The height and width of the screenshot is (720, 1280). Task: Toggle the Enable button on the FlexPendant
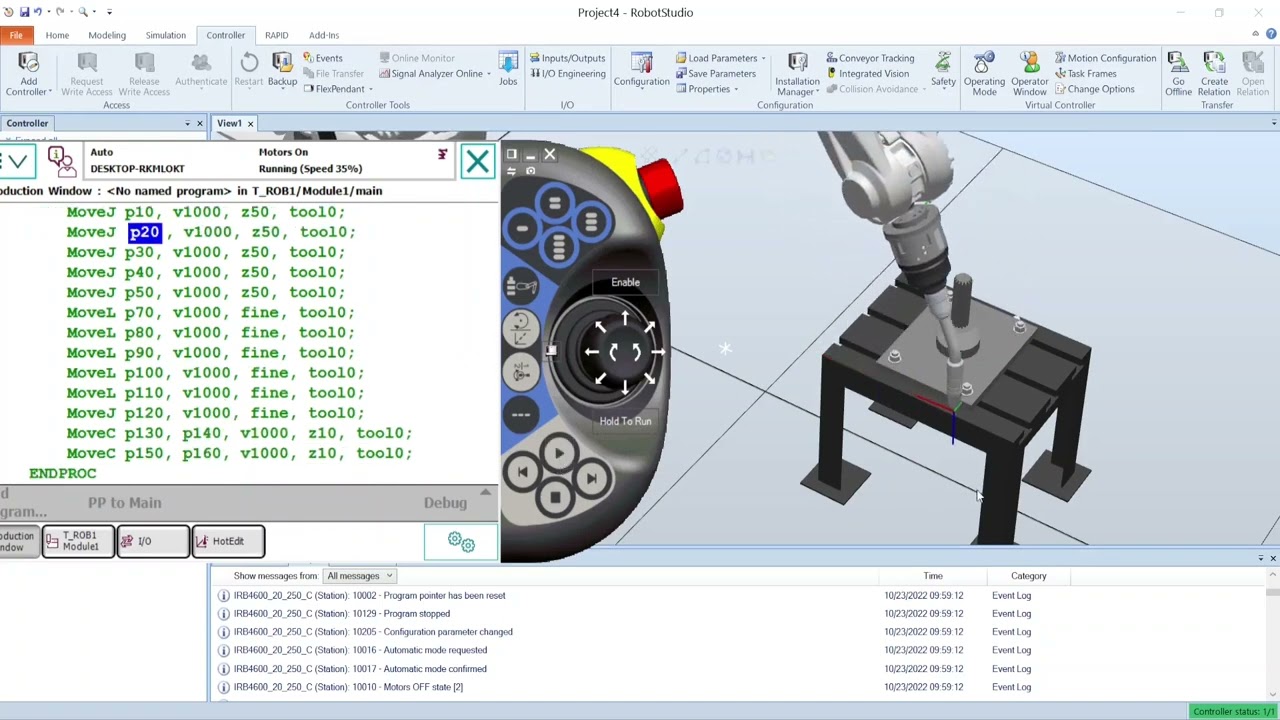click(x=625, y=283)
